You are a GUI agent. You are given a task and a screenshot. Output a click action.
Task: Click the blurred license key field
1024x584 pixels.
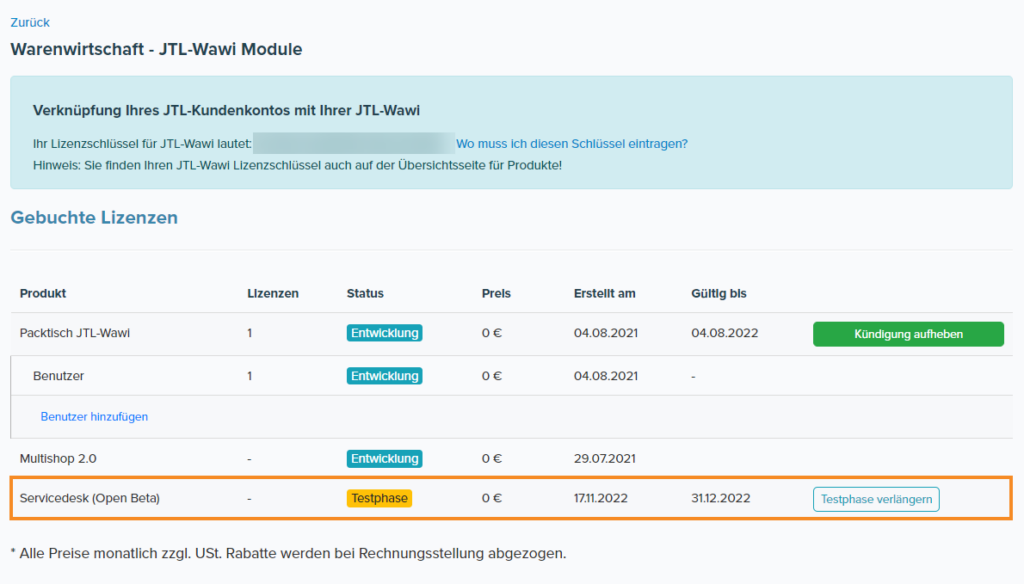pyautogui.click(x=353, y=143)
